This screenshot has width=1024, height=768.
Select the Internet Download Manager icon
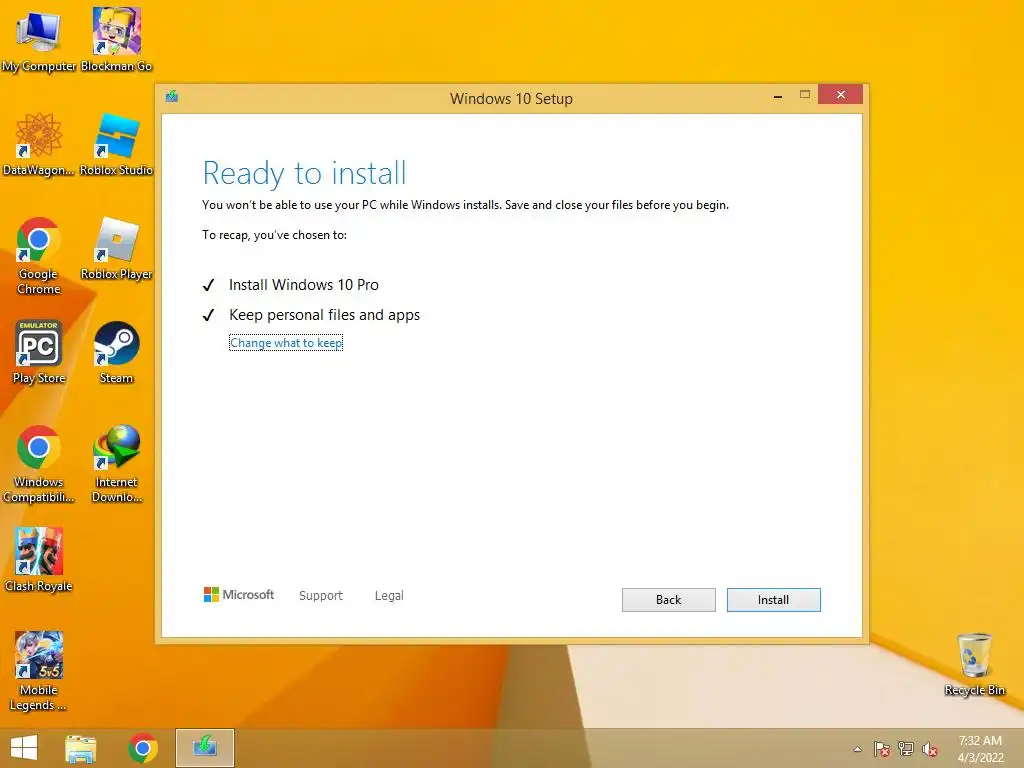pyautogui.click(x=116, y=464)
